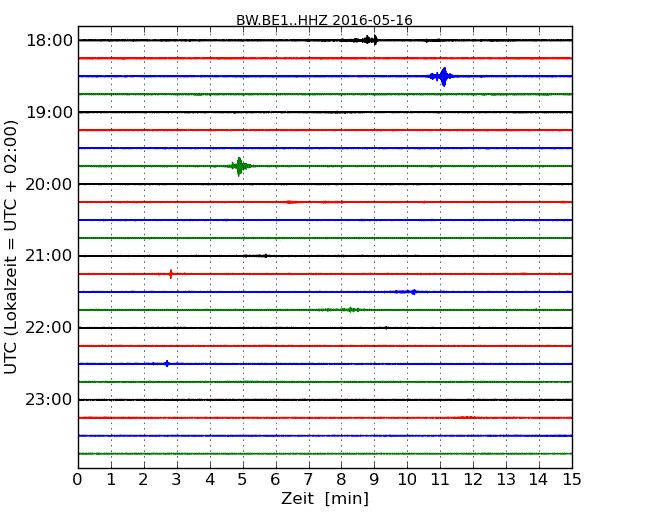Viewport: 650px width, 520px height.
Task: Click the x-axis tick label 14
Action: tap(538, 480)
